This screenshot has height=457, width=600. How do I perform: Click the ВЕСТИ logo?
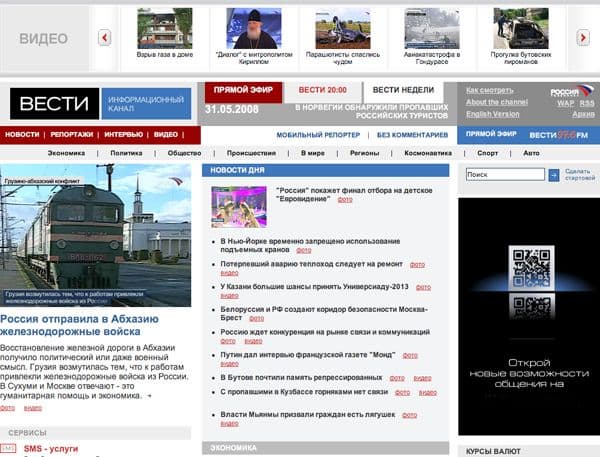[54, 104]
